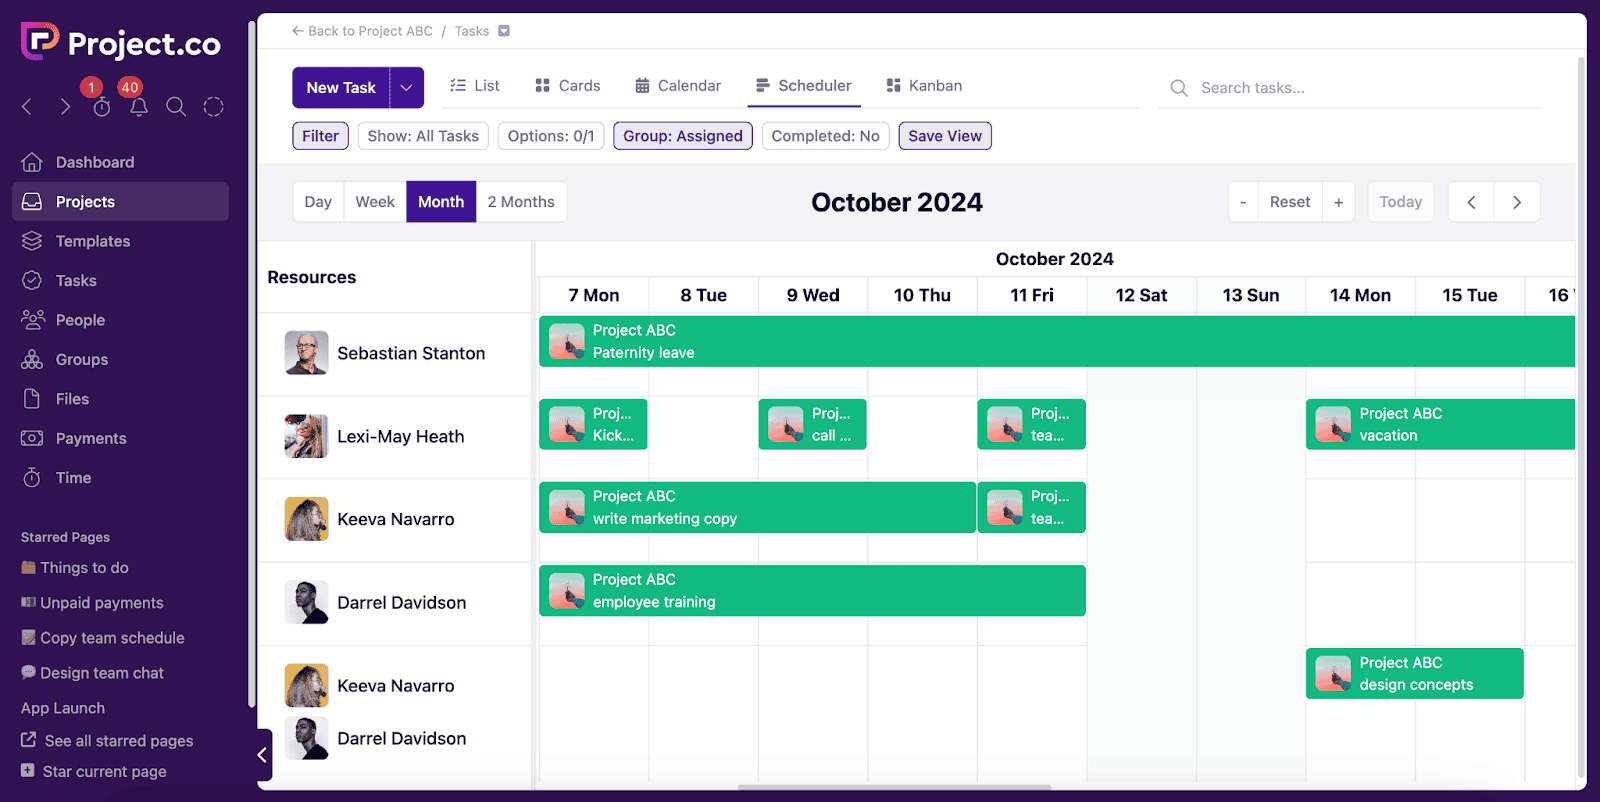Open the Payments section in sidebar
This screenshot has width=1600, height=802.
(x=90, y=438)
